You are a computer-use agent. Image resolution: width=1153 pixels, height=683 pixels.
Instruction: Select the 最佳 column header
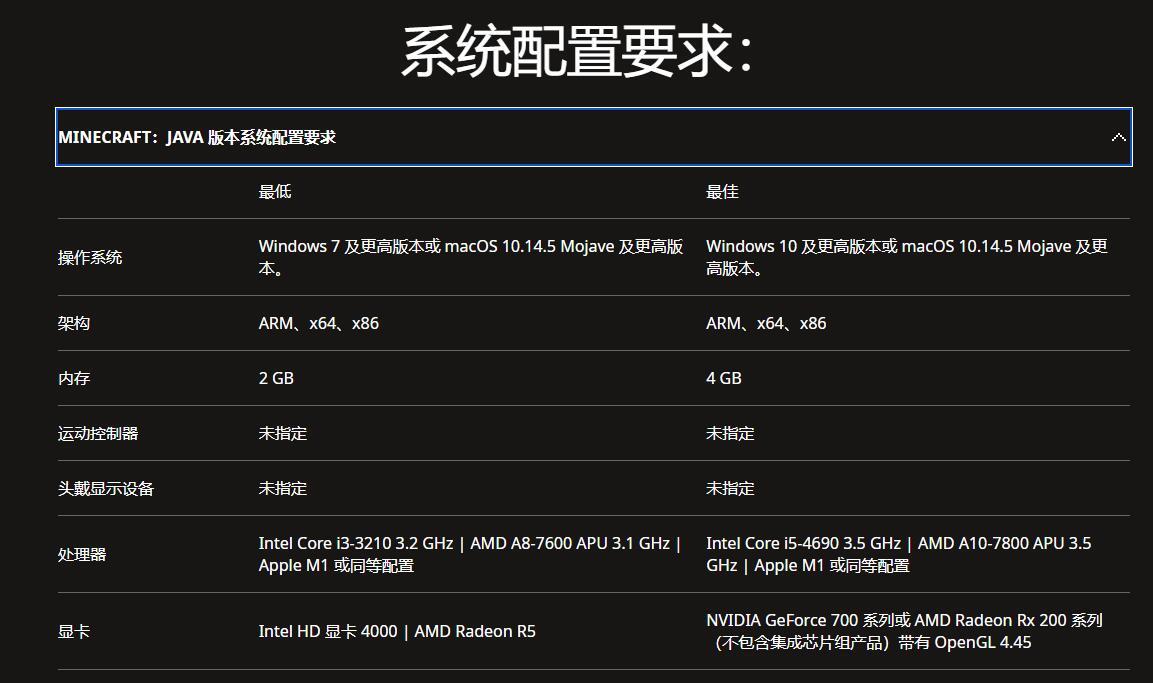click(721, 191)
